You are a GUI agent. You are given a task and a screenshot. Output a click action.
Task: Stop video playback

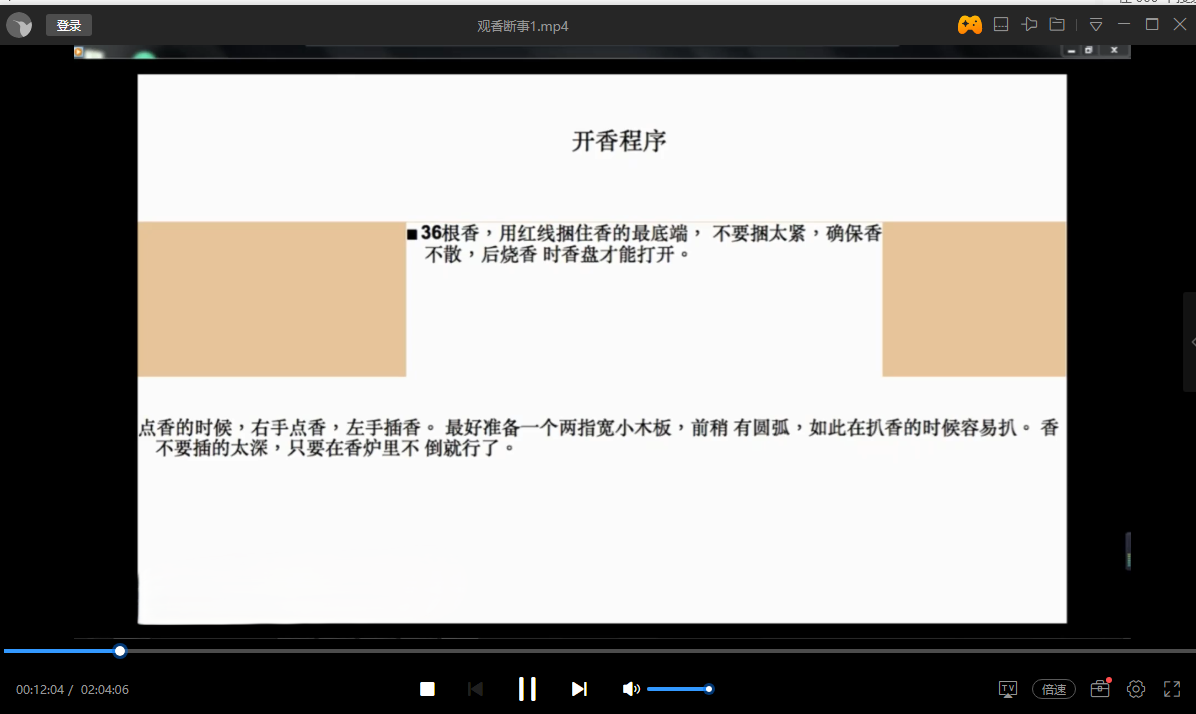point(427,689)
